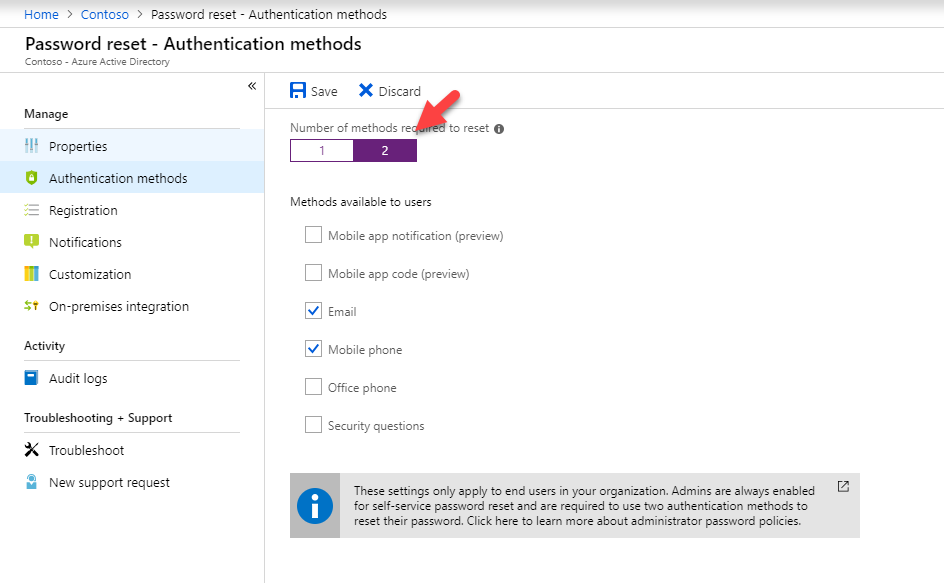Click the Discard X icon
The image size is (944, 583).
[x=365, y=90]
